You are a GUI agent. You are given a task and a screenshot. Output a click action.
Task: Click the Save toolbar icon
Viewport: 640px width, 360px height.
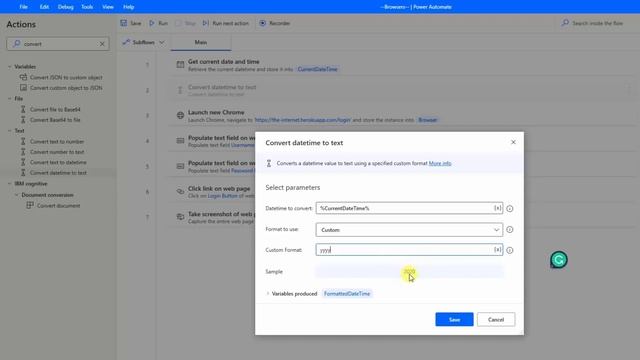[124, 23]
